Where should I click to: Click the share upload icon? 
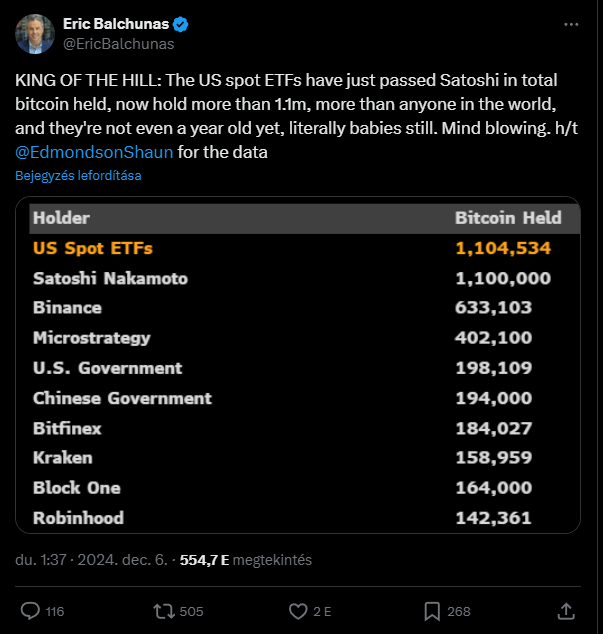point(566,611)
